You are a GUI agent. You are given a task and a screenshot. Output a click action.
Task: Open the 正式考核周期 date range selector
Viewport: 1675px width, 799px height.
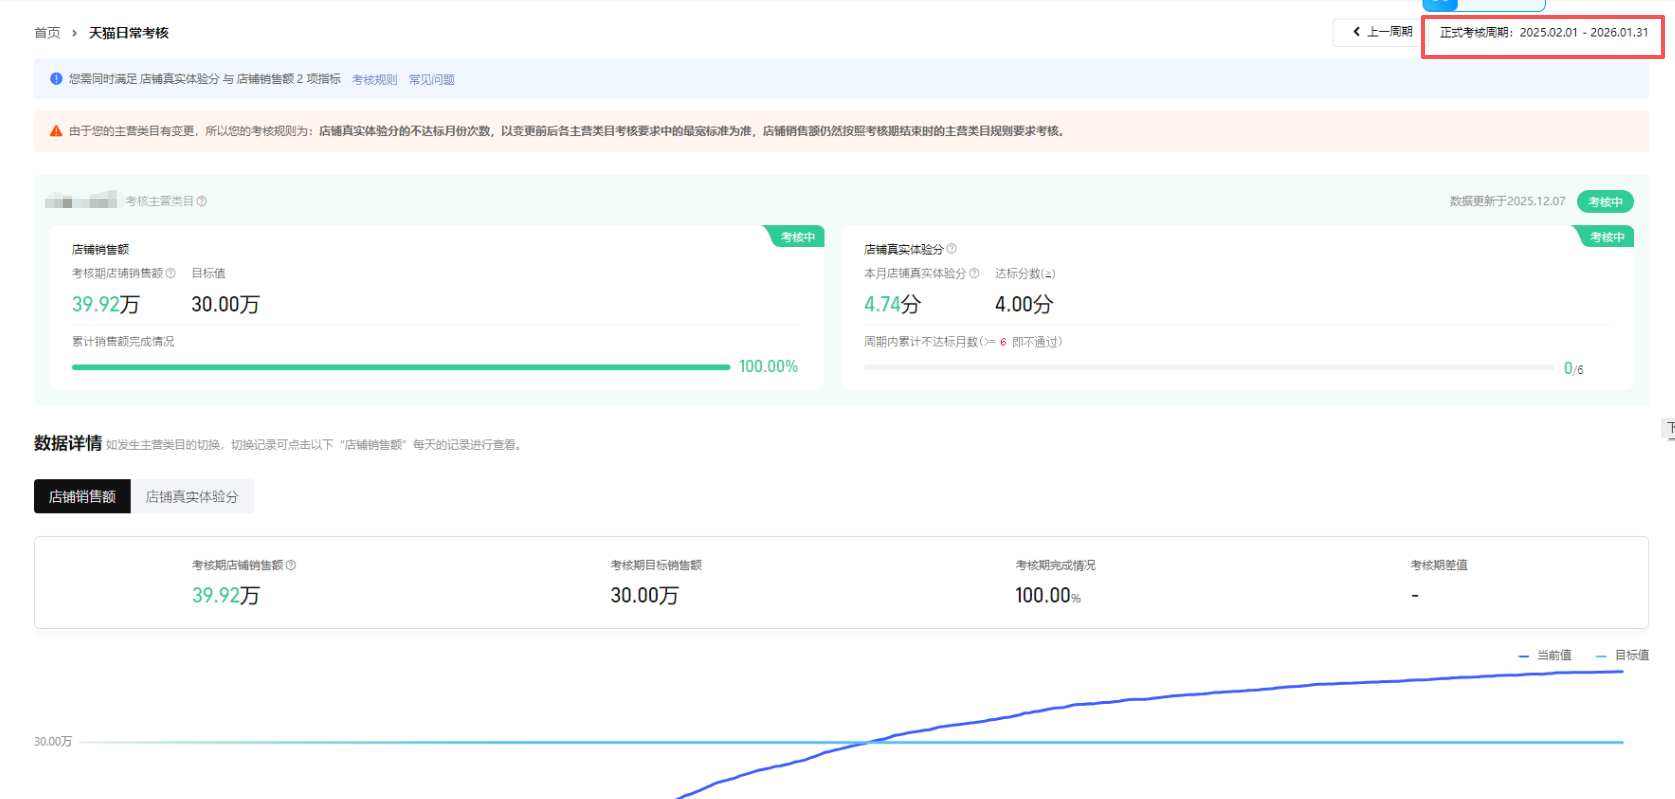pyautogui.click(x=1543, y=33)
